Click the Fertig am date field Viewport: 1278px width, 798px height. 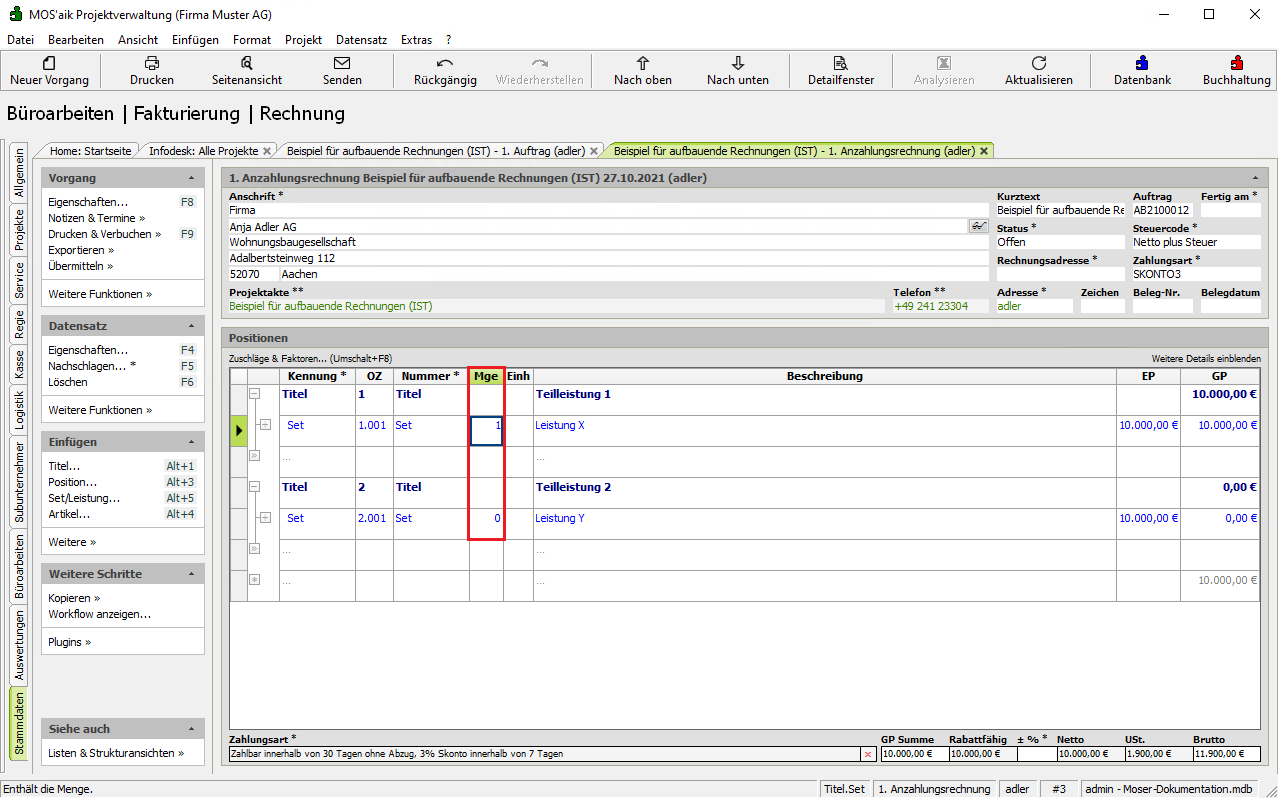(x=1231, y=210)
